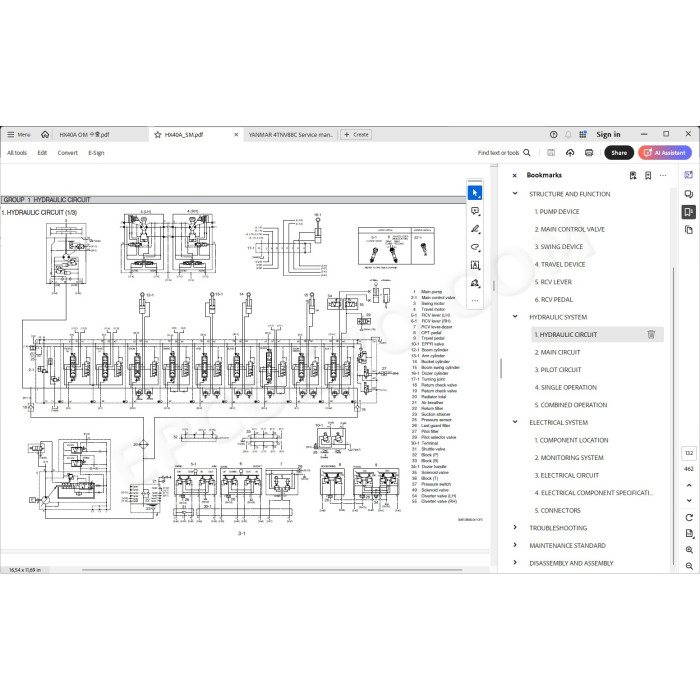The height and width of the screenshot is (700, 700).
Task: Toggle the bookmarks panel button in sidebar
Action: (688, 212)
